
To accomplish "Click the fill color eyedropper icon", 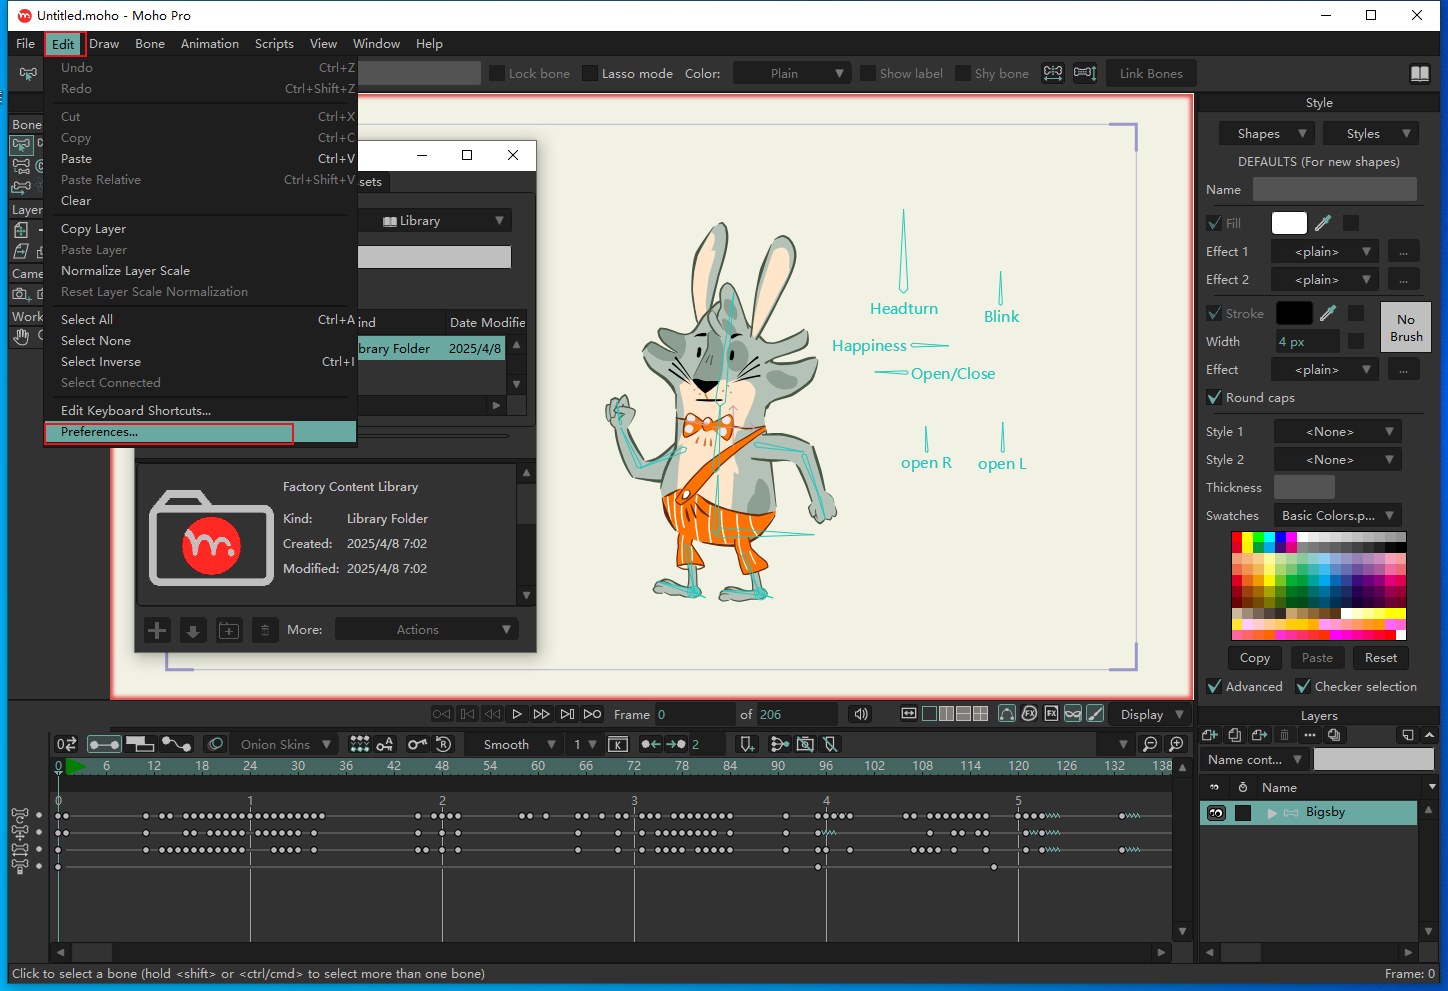I will coord(1323,223).
